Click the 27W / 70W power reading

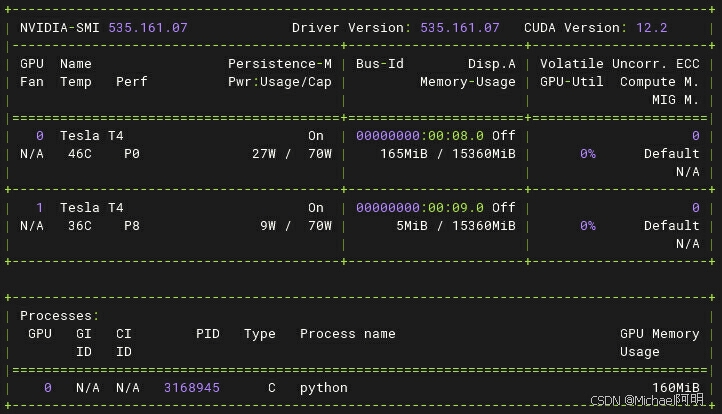click(291, 154)
